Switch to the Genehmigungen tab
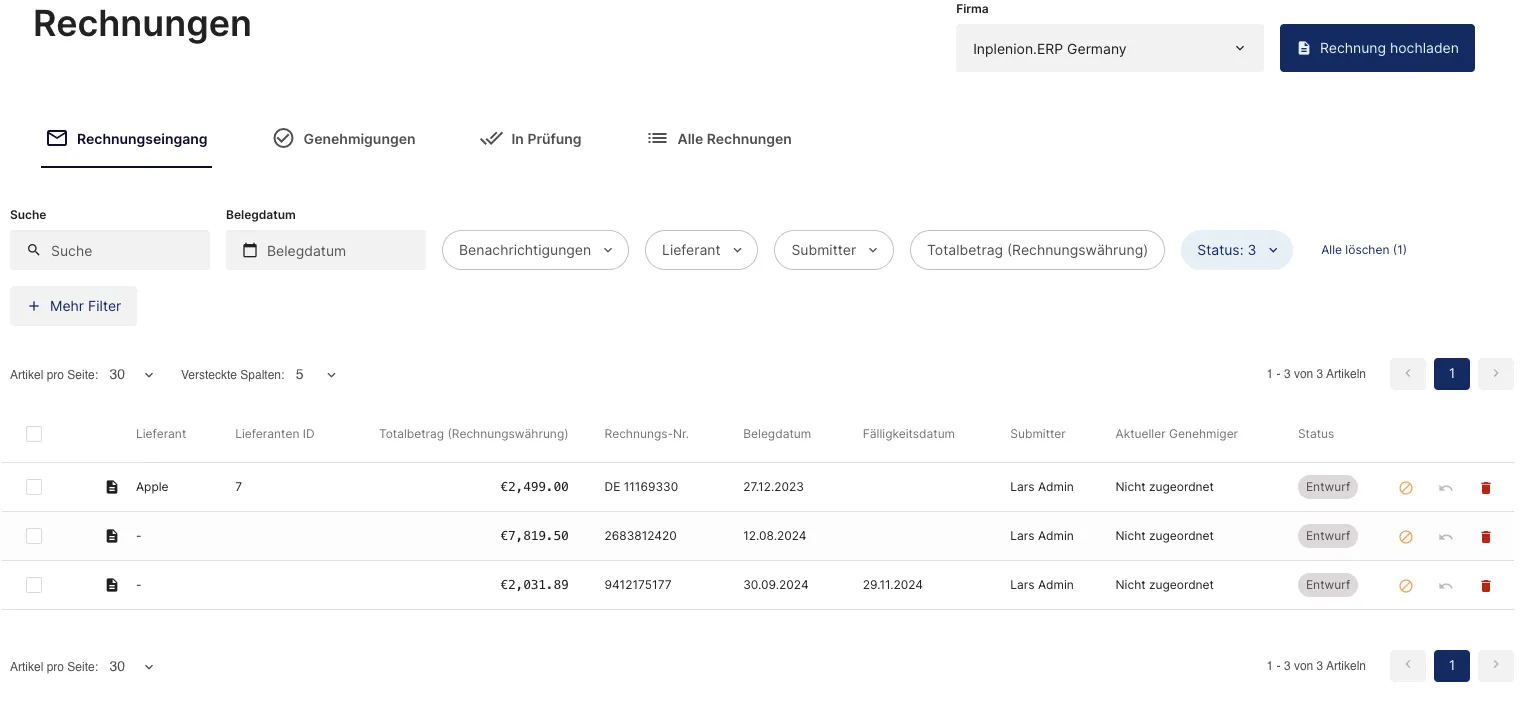This screenshot has height=721, width=1525. 344,139
